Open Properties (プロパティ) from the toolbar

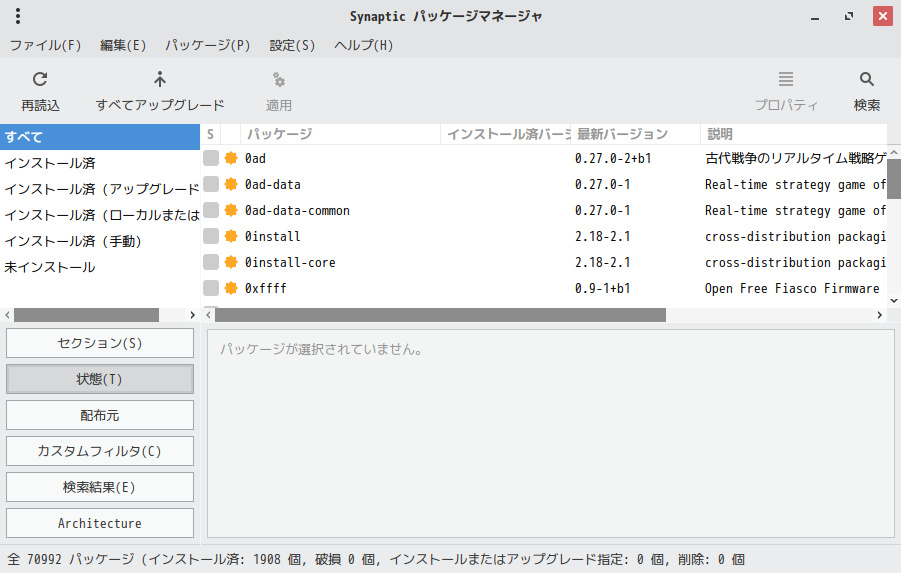[786, 80]
